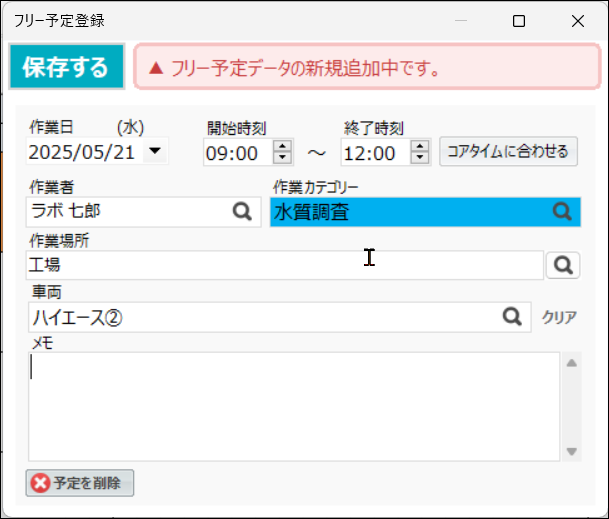This screenshot has height=519, width=609.
Task: Click the クリア link beside 車両
Action: pos(559,317)
